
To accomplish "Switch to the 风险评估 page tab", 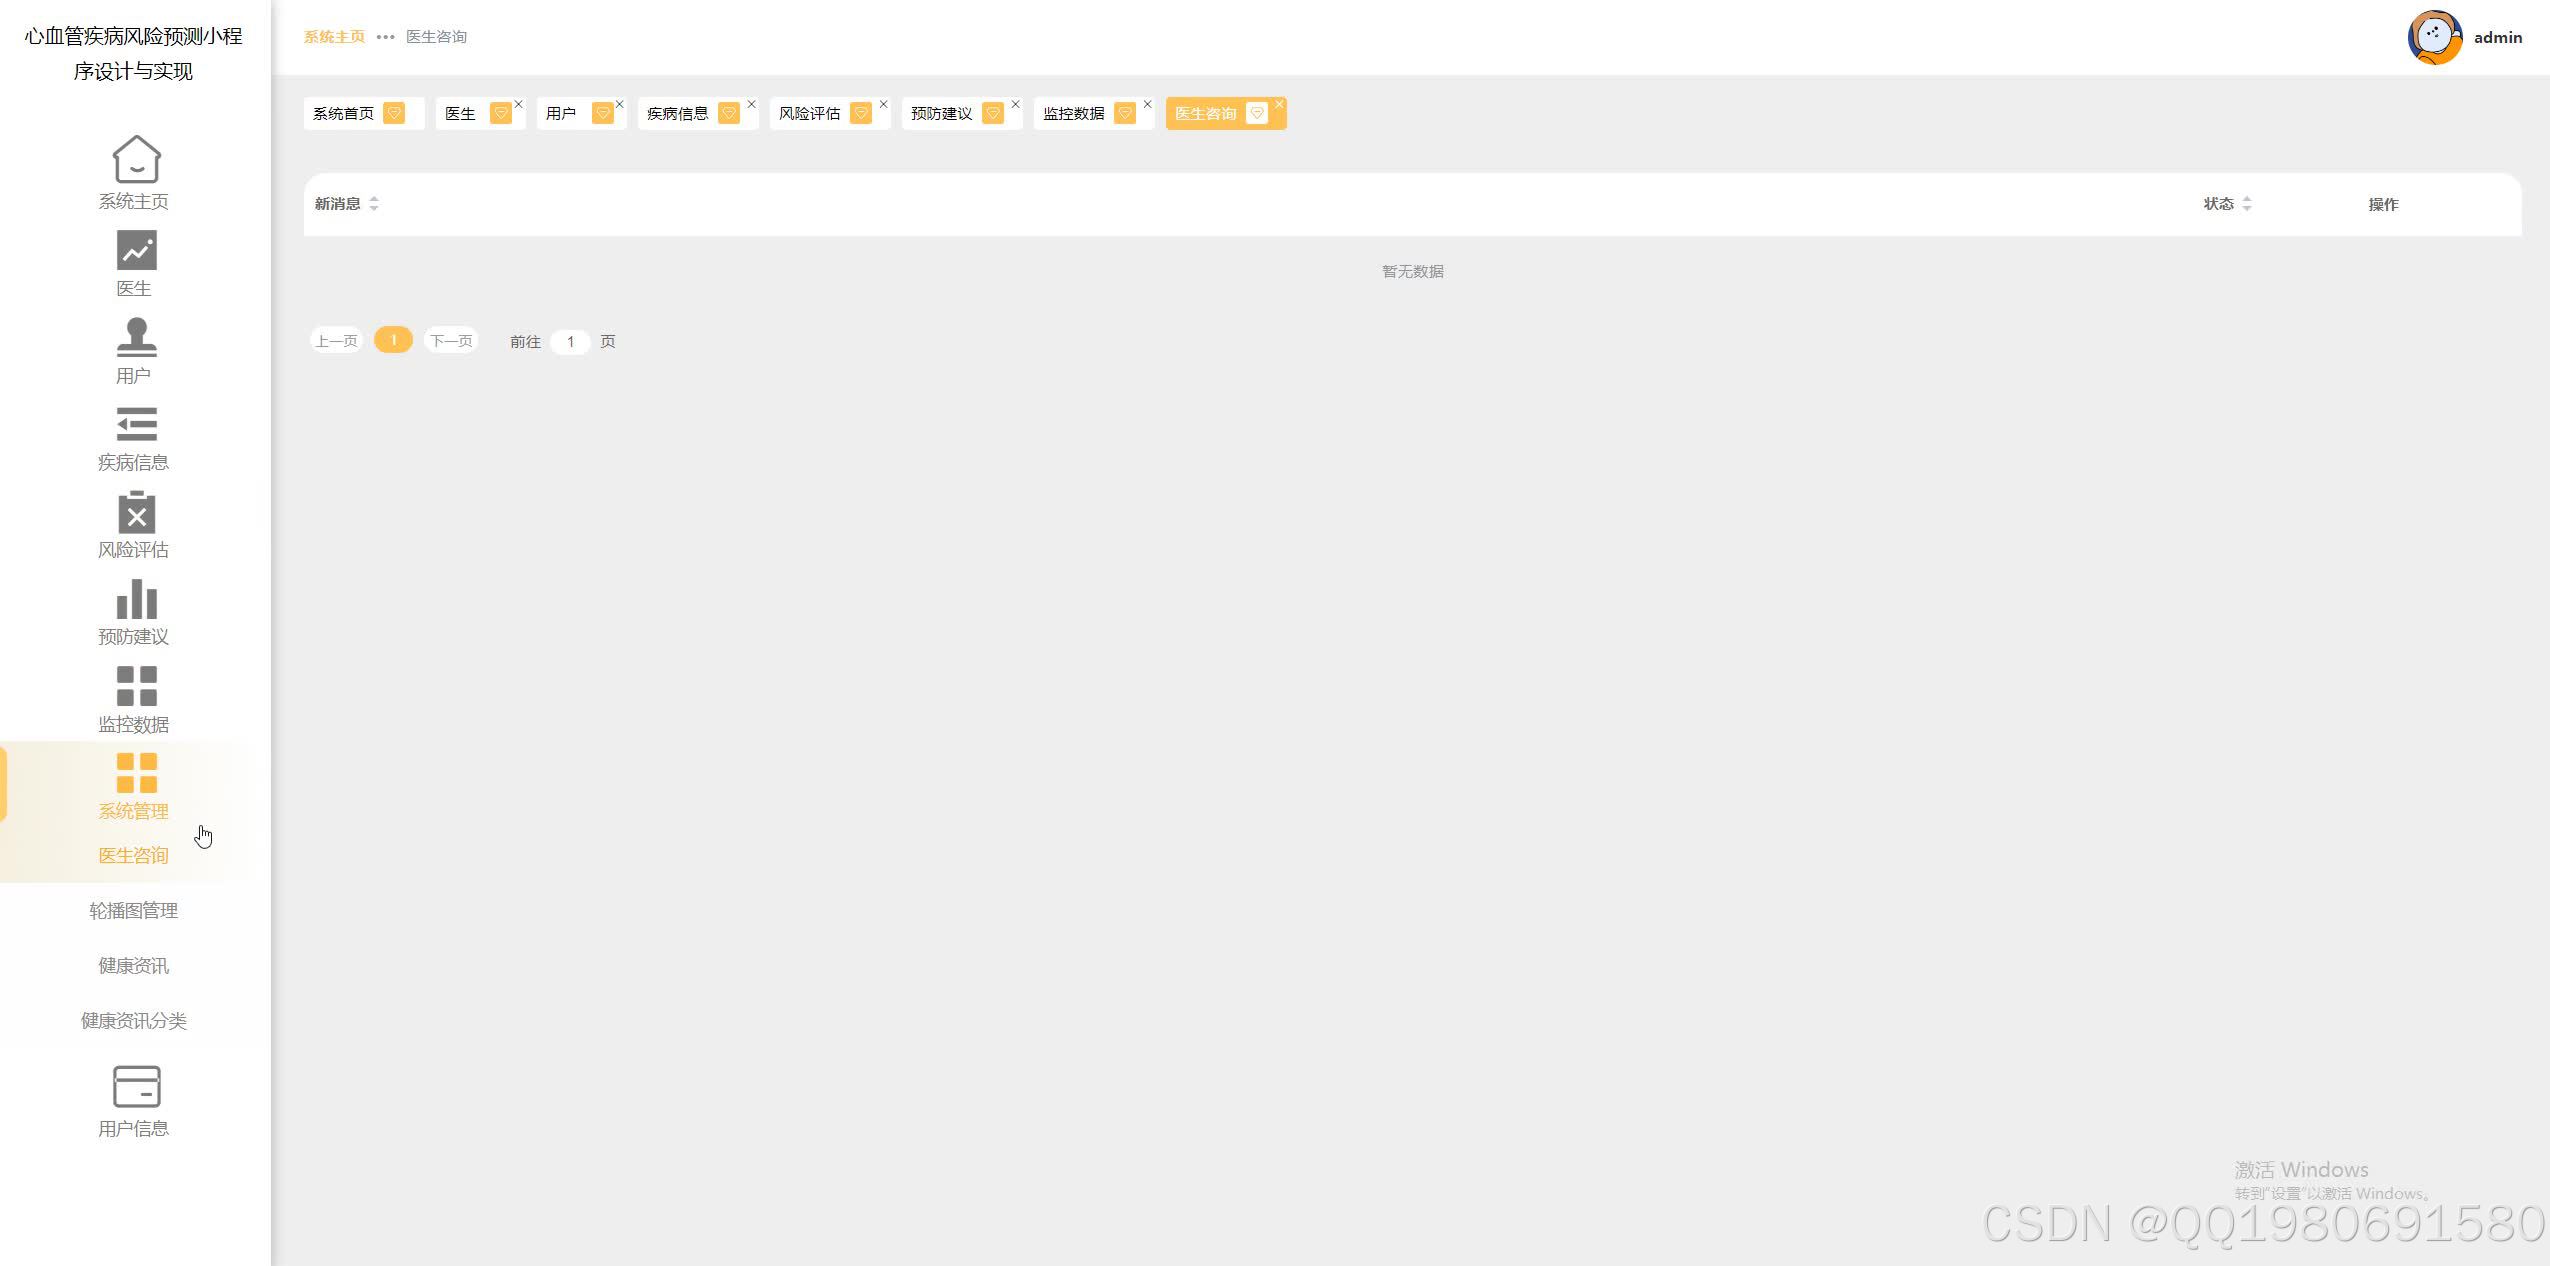I will pyautogui.click(x=810, y=114).
